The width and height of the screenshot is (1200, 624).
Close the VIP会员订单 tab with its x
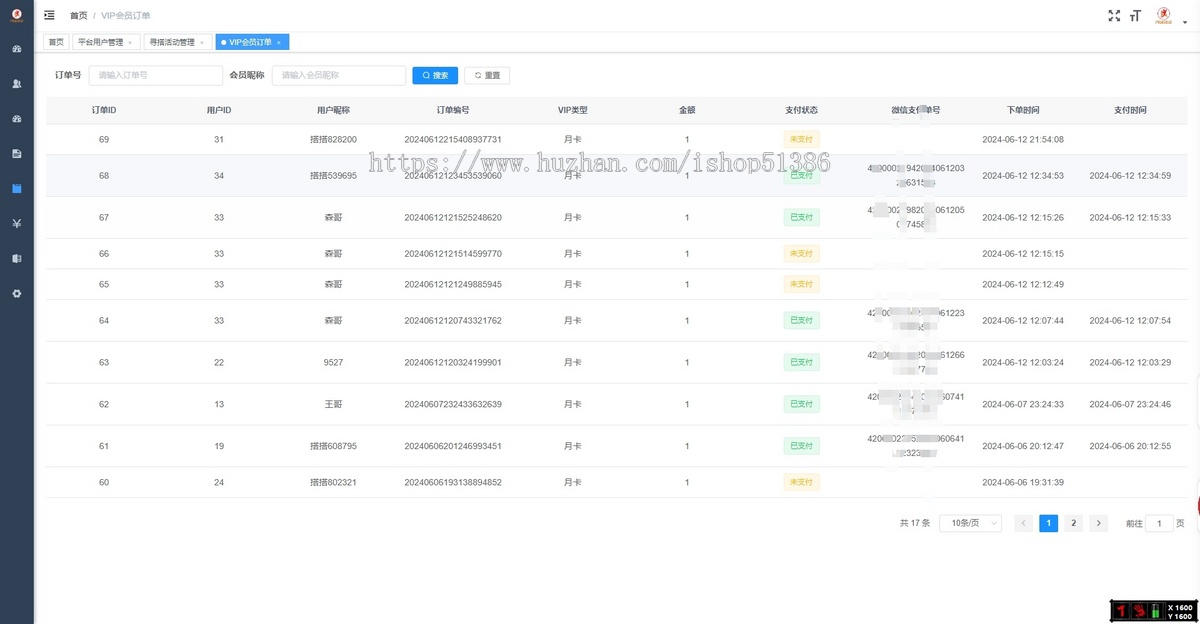tap(279, 42)
